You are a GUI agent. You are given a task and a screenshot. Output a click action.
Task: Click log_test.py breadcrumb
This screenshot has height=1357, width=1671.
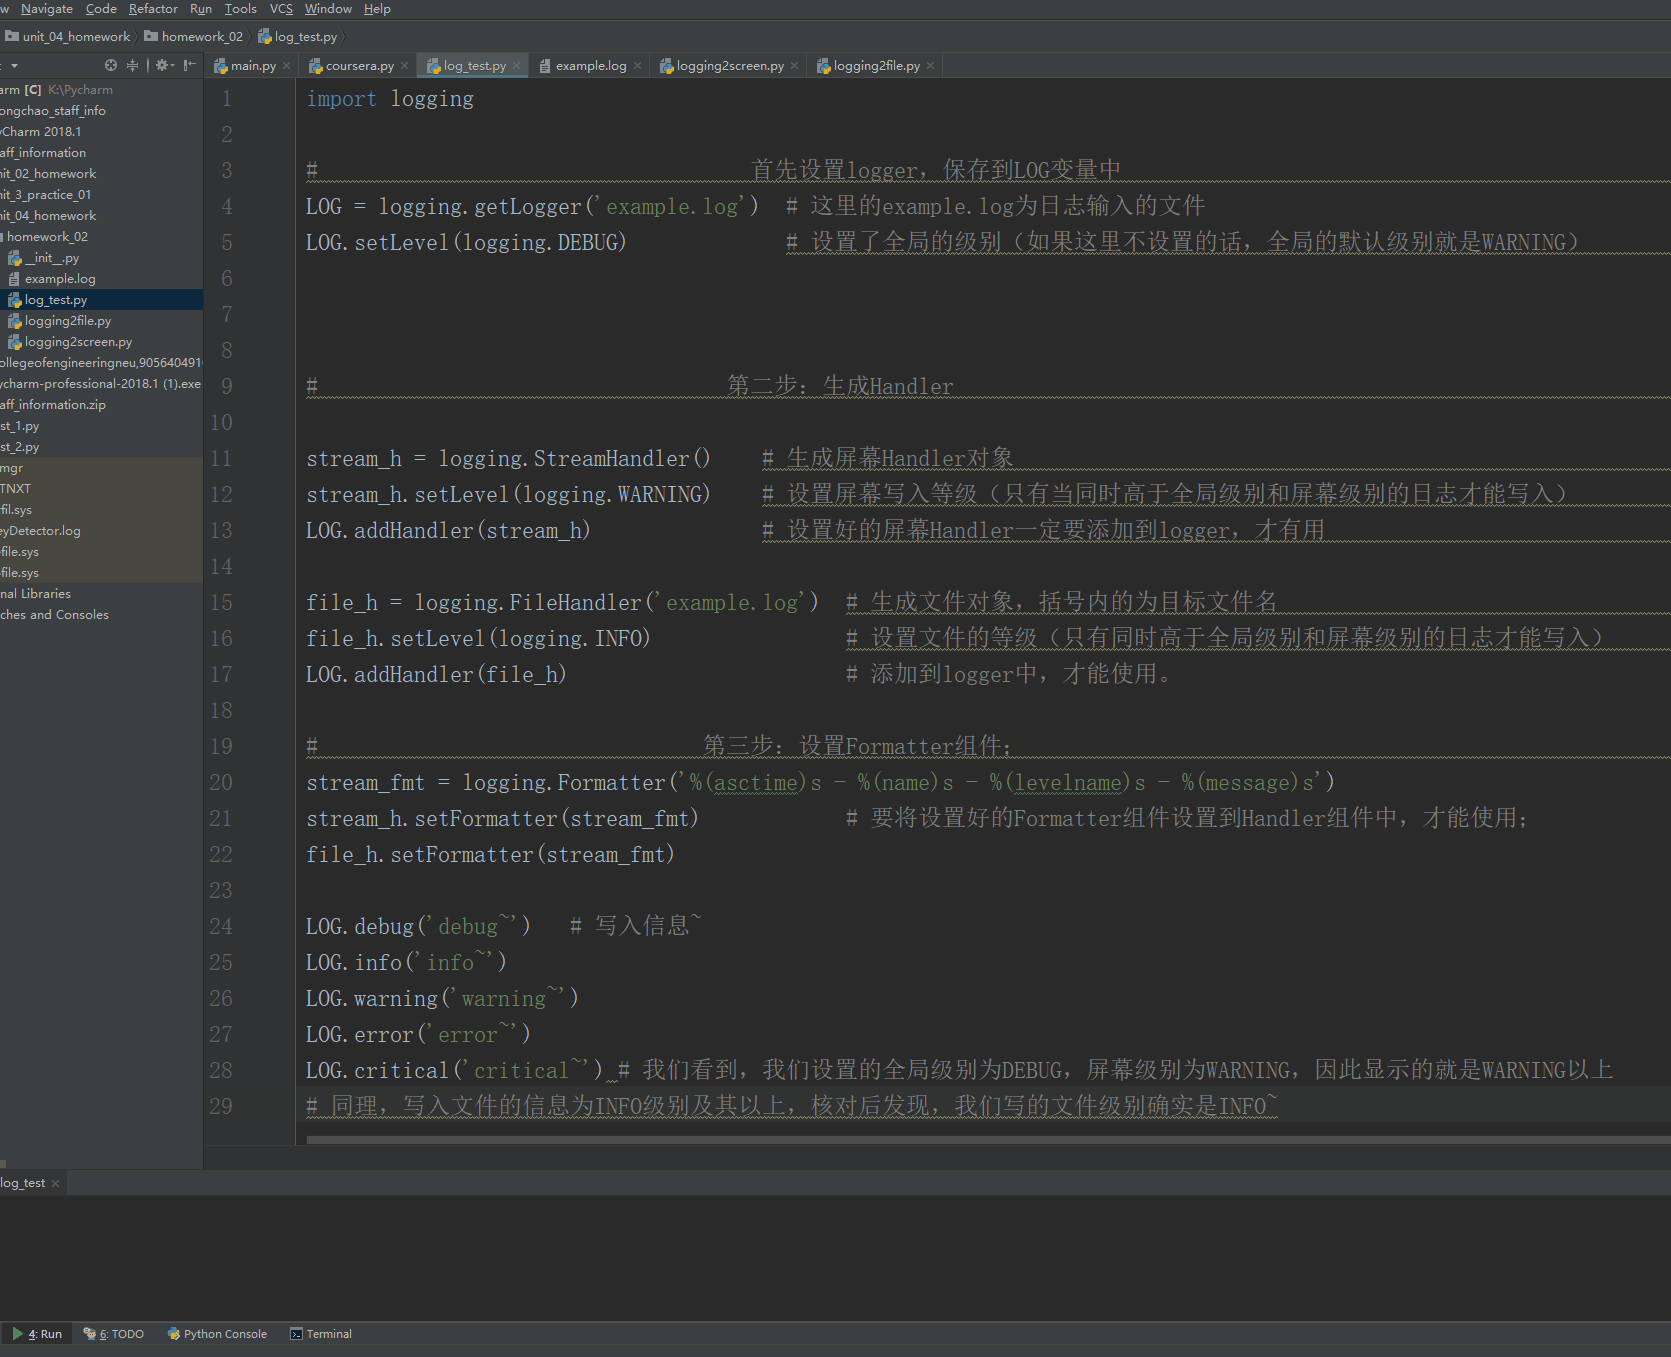(298, 37)
